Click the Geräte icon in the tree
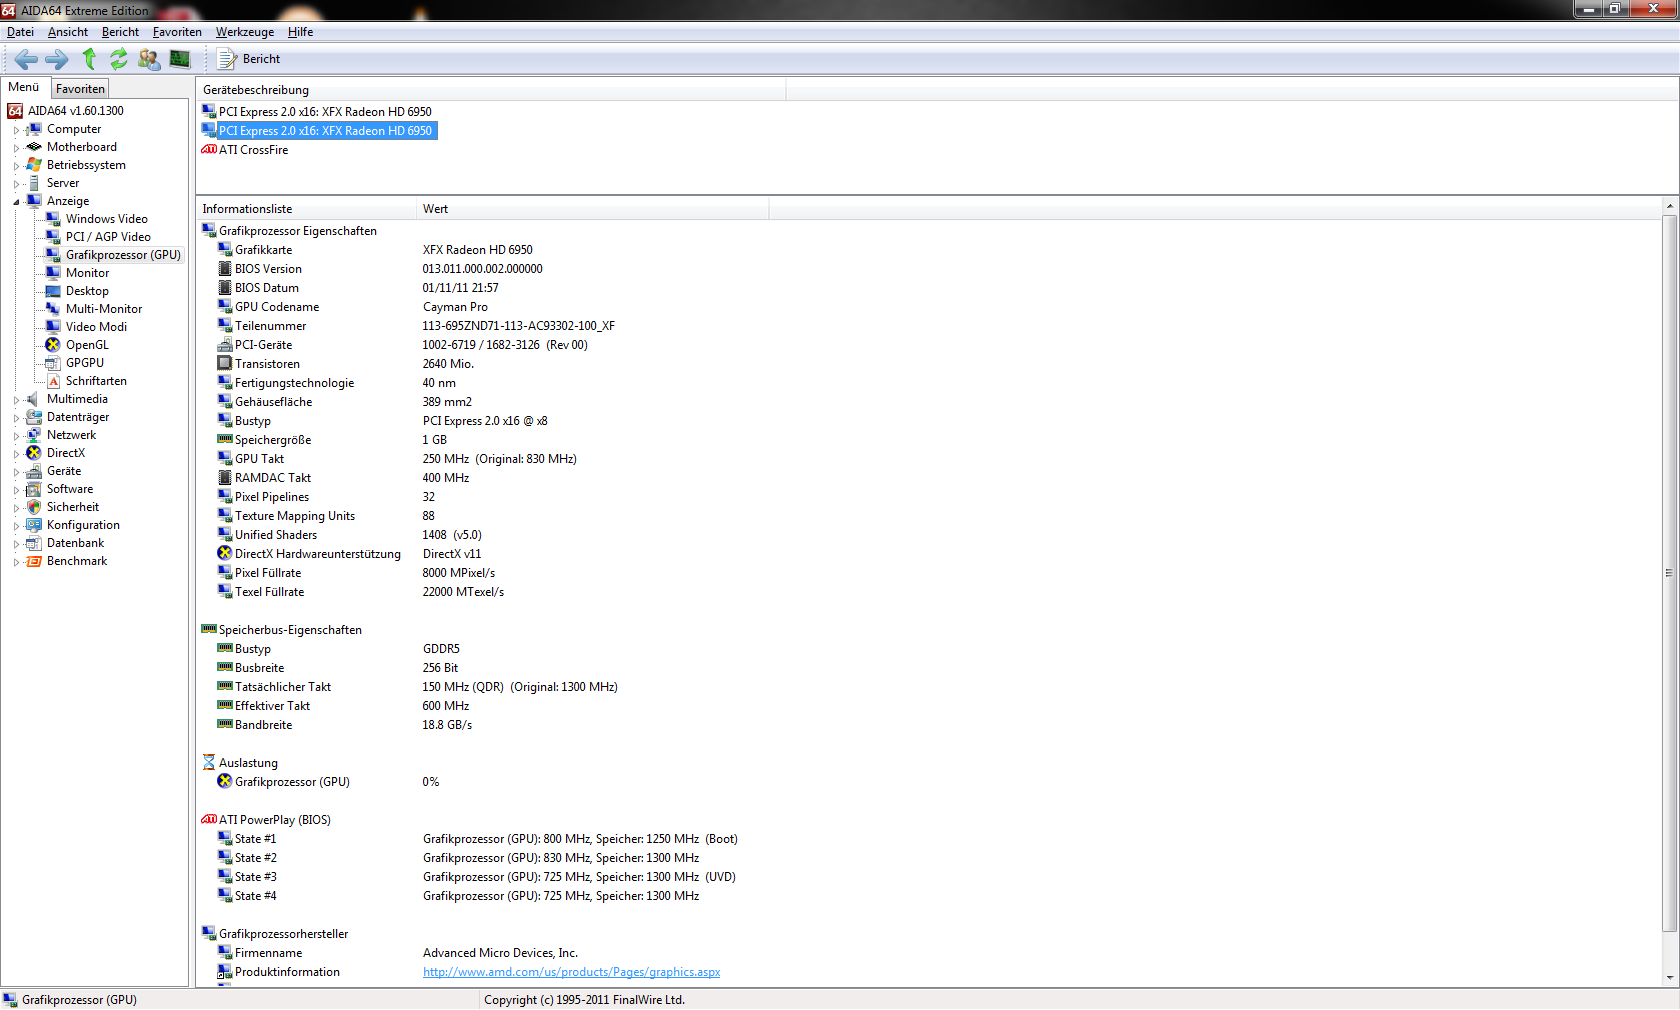 click(x=34, y=471)
